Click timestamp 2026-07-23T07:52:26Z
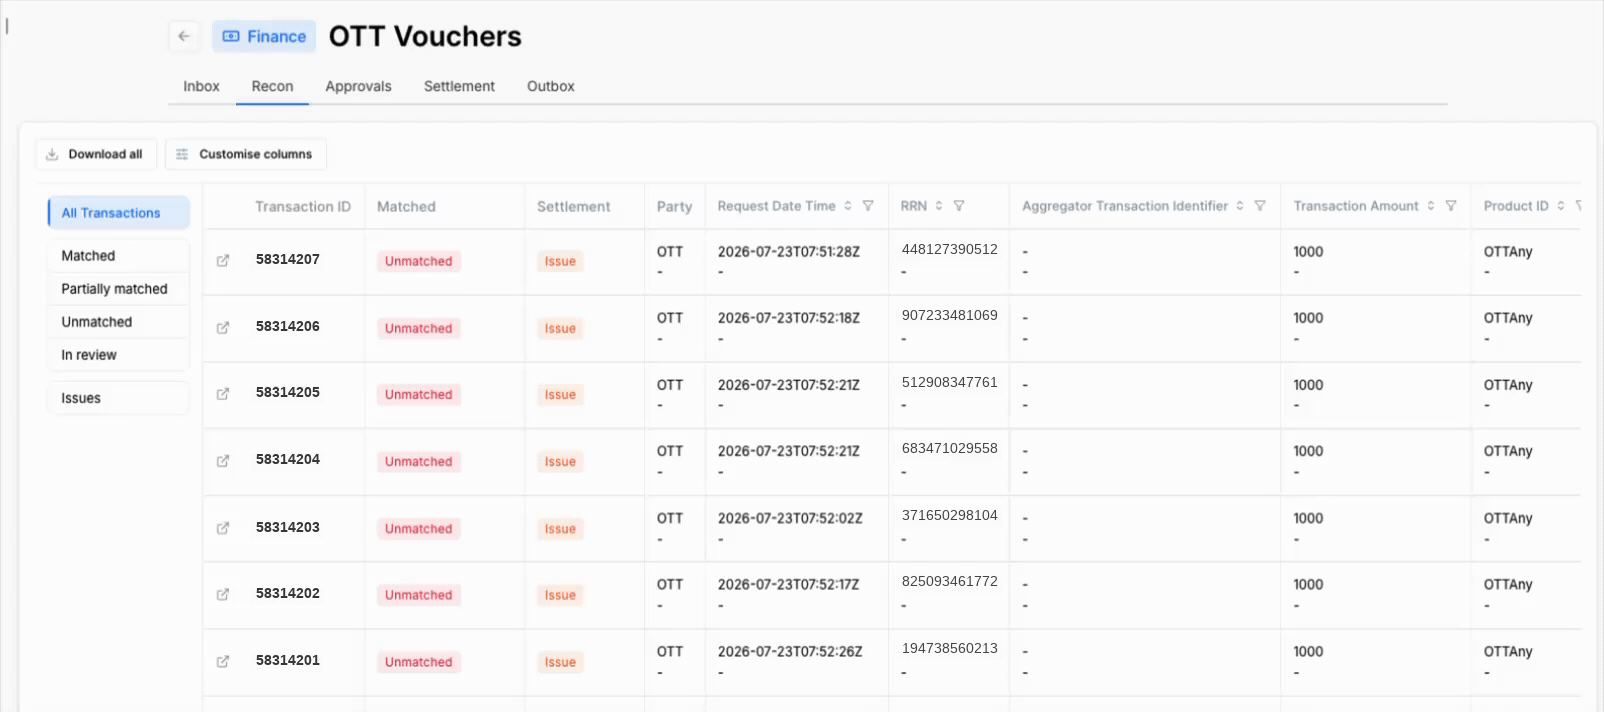Viewport: 1604px width, 712px height. click(x=790, y=651)
